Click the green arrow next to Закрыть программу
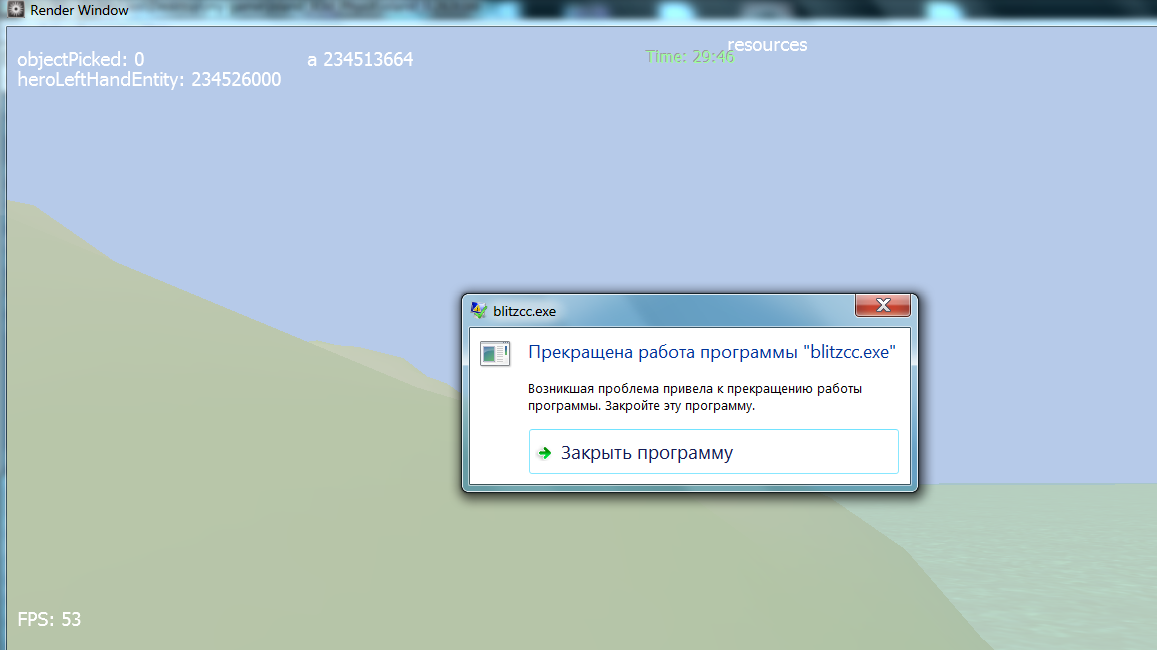The height and width of the screenshot is (650, 1157). (544, 453)
